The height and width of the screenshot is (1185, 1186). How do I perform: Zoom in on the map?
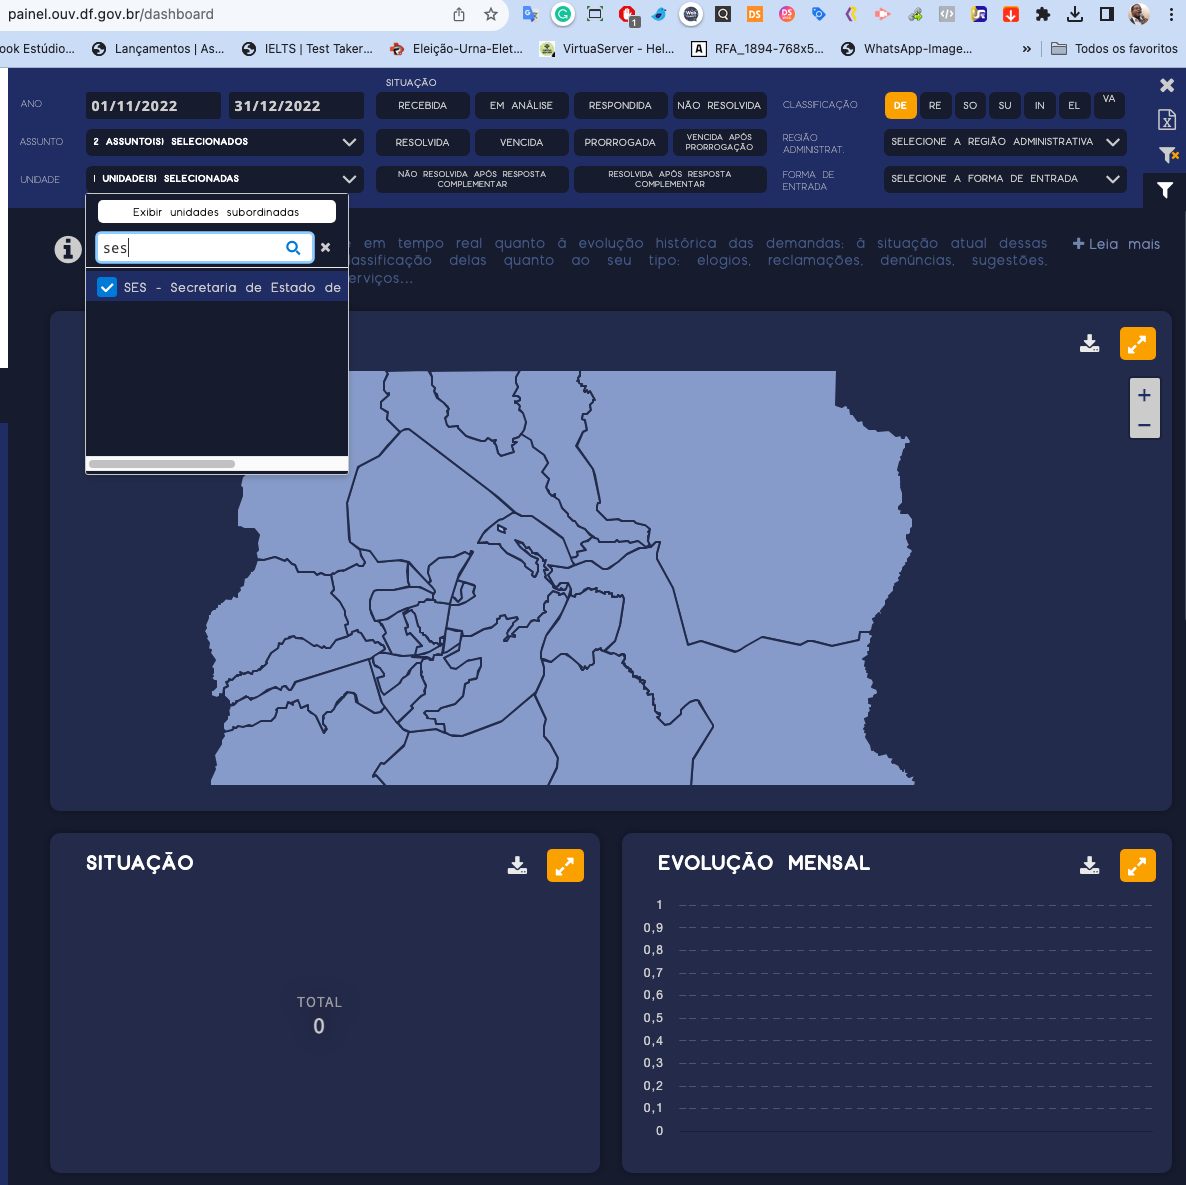click(x=1144, y=395)
